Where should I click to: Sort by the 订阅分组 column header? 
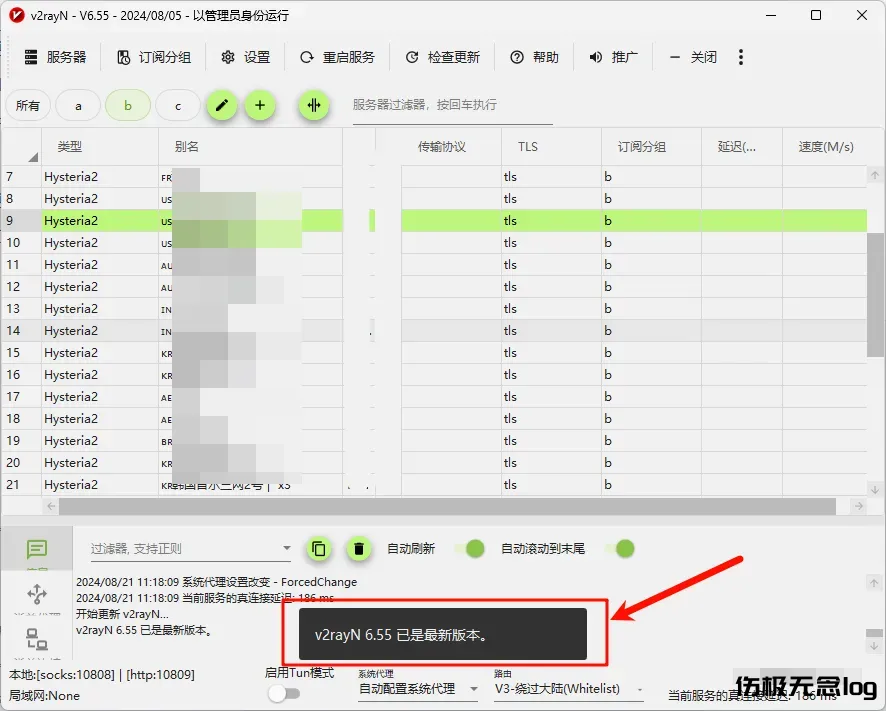(x=651, y=147)
